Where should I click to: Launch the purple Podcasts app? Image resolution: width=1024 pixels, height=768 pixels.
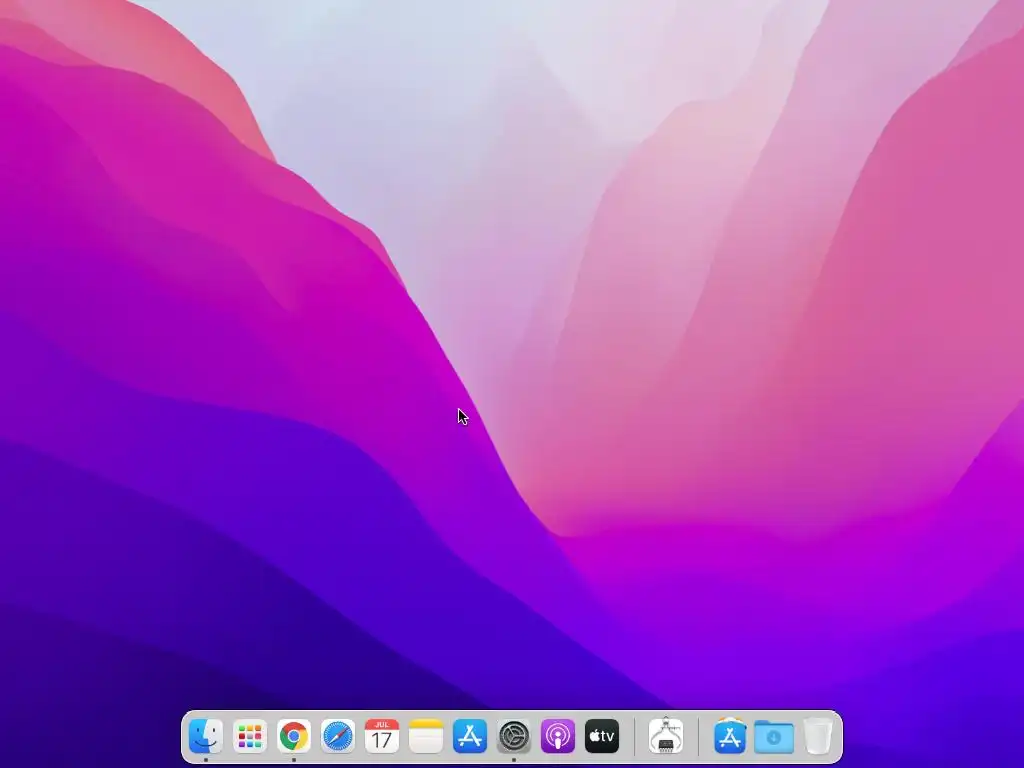coord(558,736)
